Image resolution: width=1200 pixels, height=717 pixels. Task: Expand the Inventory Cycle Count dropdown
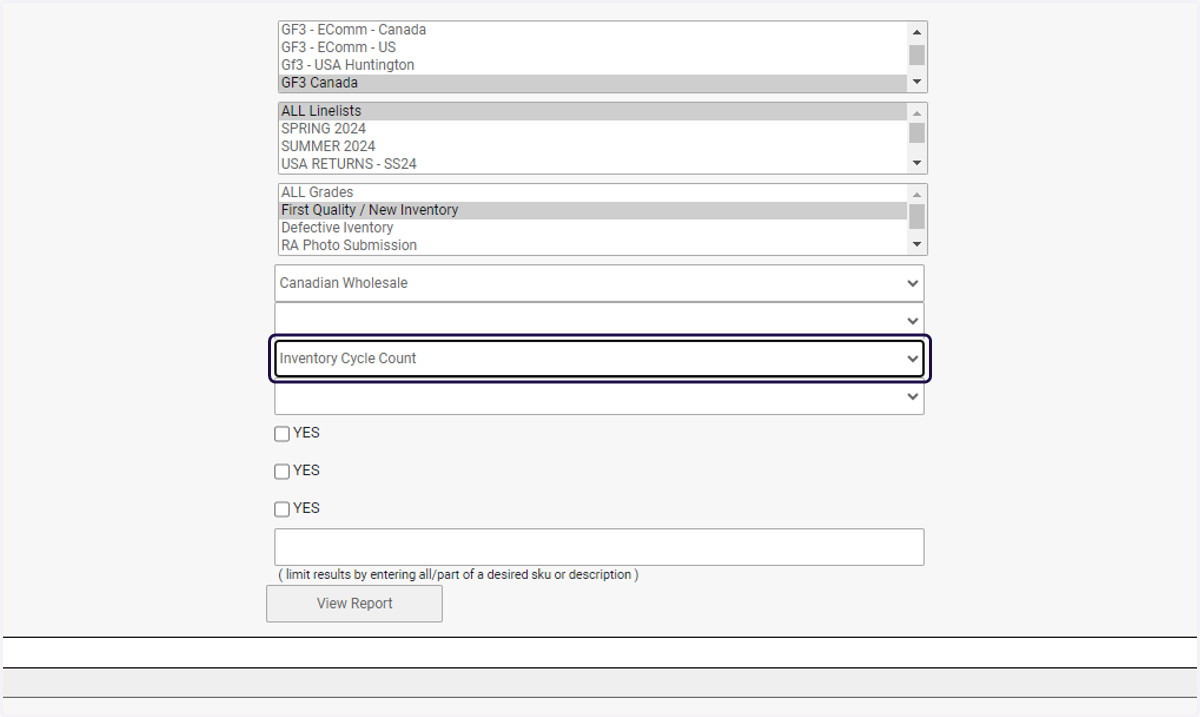pyautogui.click(x=599, y=358)
